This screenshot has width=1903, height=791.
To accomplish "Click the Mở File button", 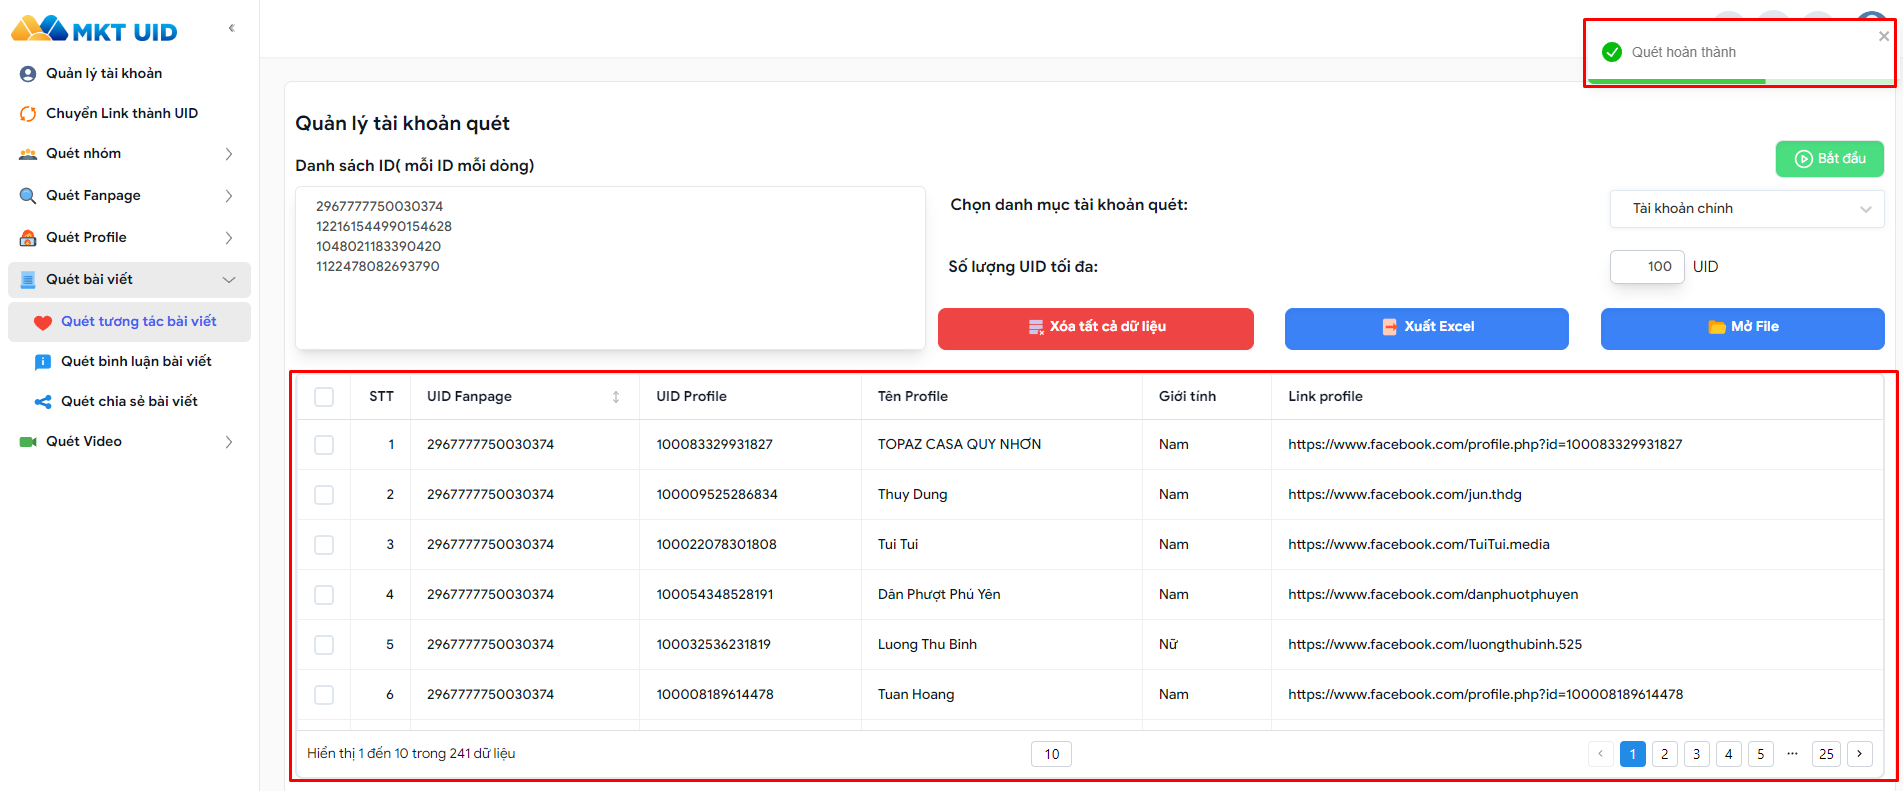I will (x=1742, y=328).
